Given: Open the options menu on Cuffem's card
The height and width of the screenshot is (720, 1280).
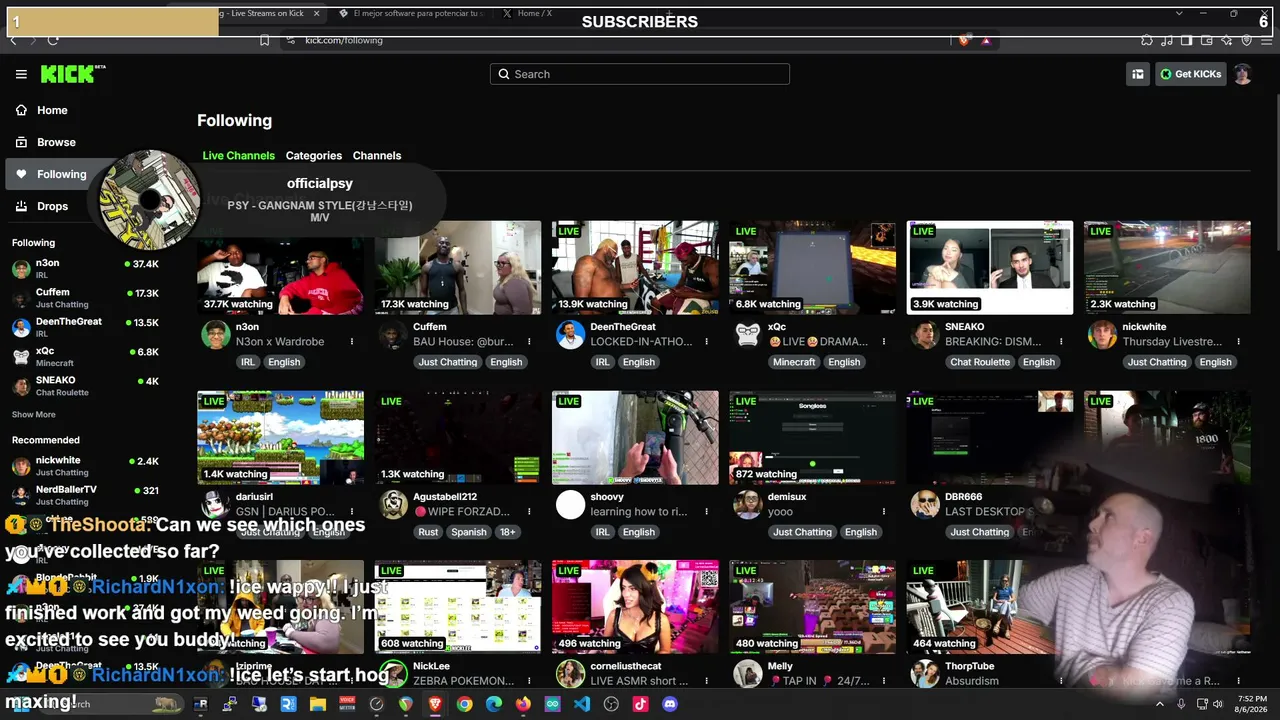Looking at the screenshot, I should pos(529,342).
